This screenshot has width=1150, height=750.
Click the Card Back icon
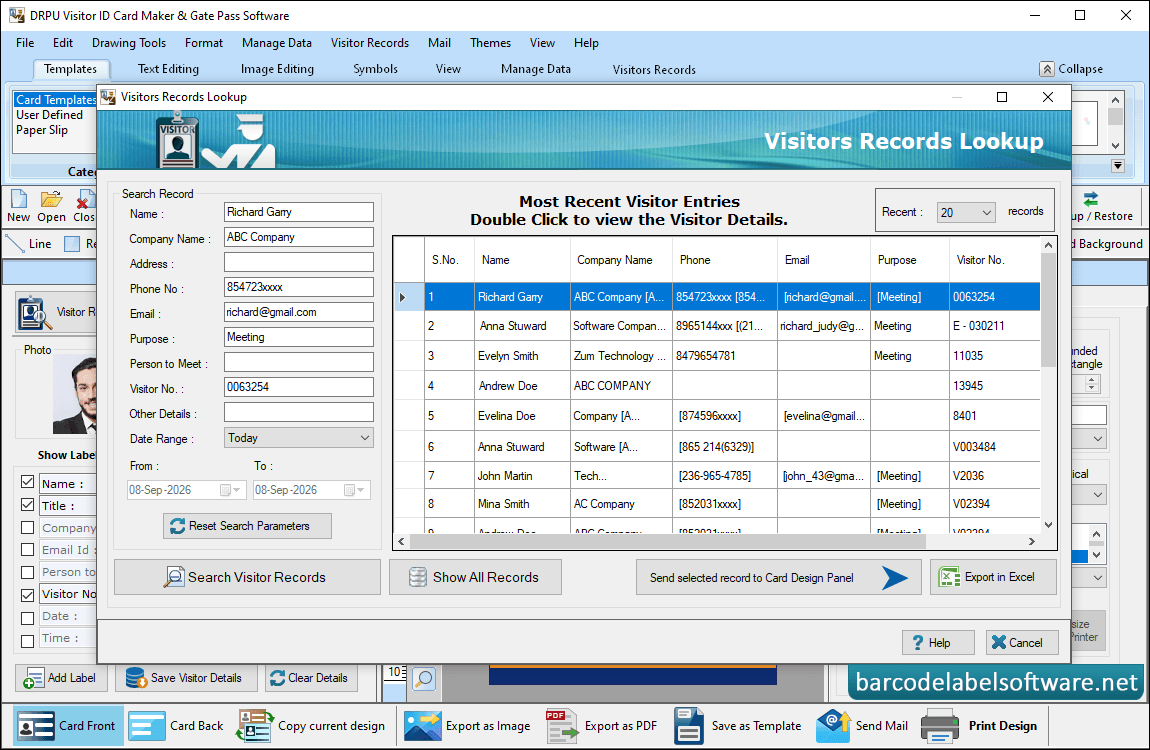[147, 726]
